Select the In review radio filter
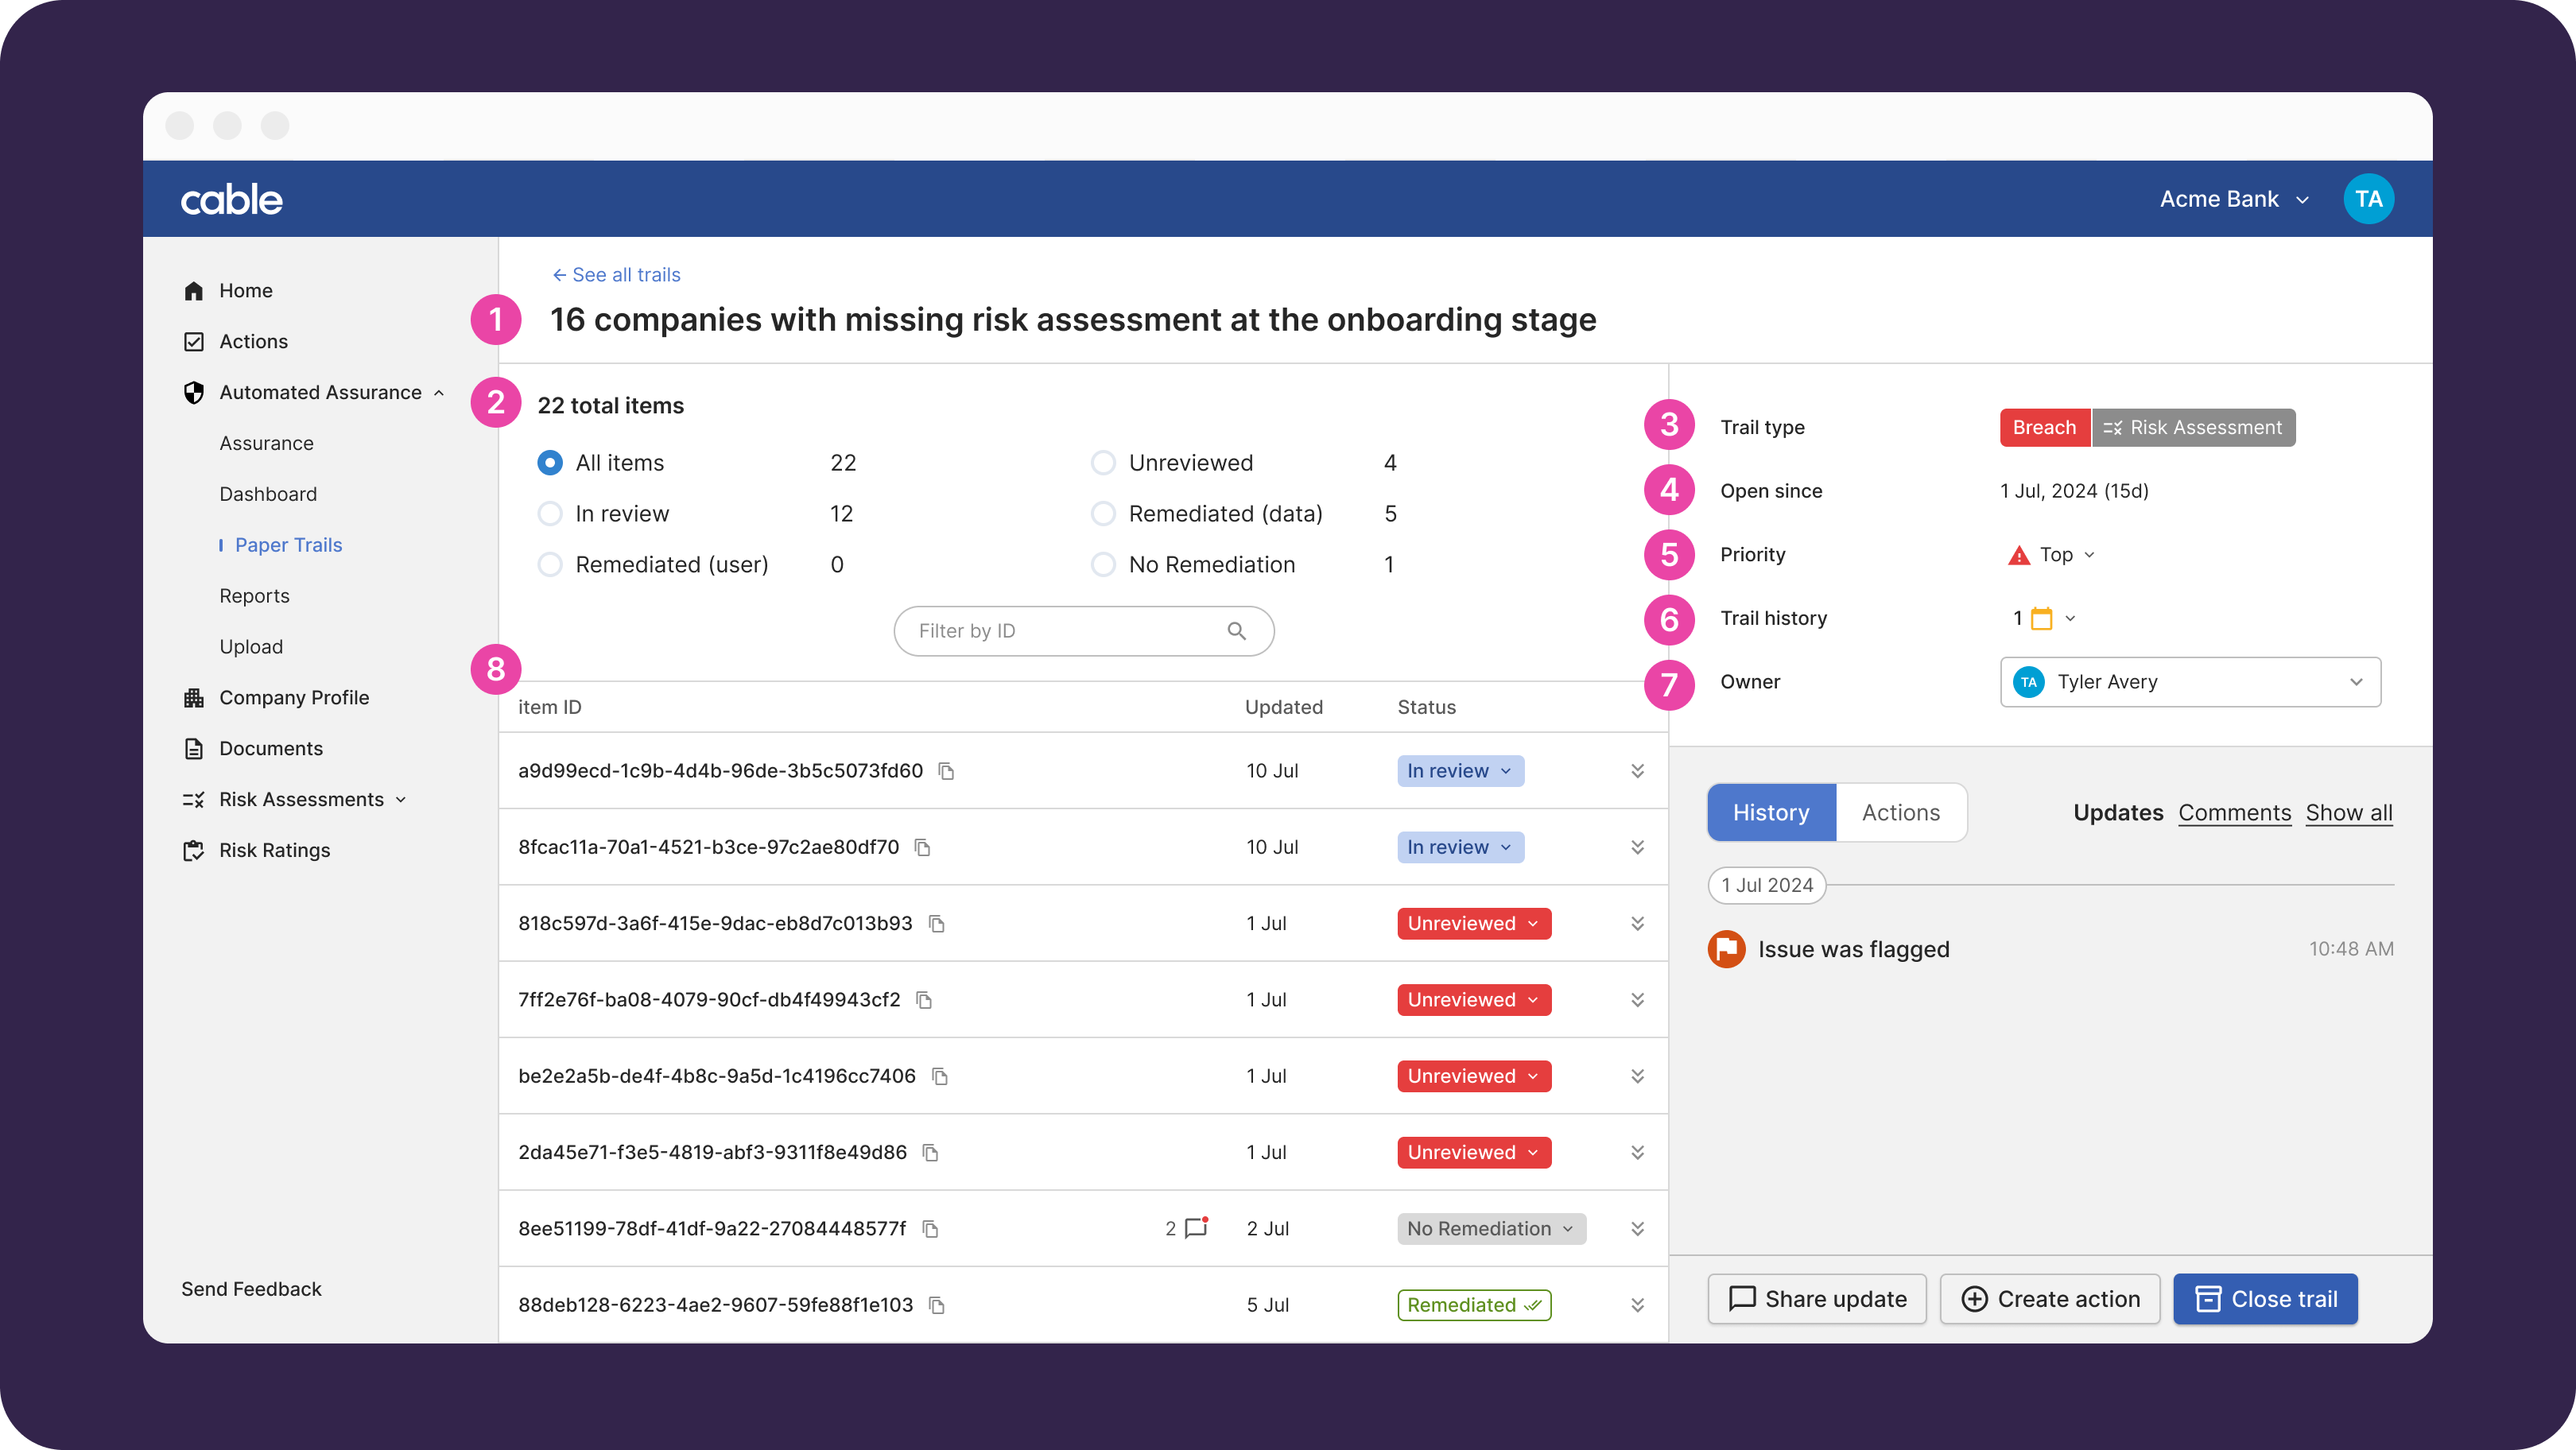Image resolution: width=2576 pixels, height=1450 pixels. (550, 514)
